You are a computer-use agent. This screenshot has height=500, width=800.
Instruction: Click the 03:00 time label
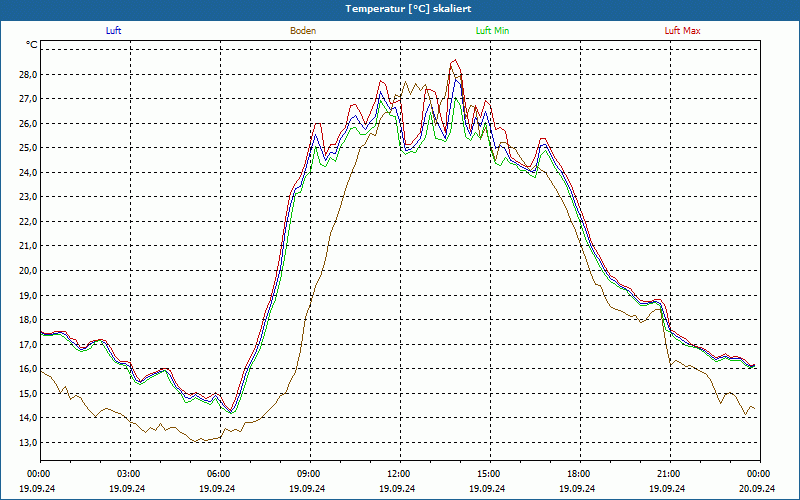tap(129, 474)
